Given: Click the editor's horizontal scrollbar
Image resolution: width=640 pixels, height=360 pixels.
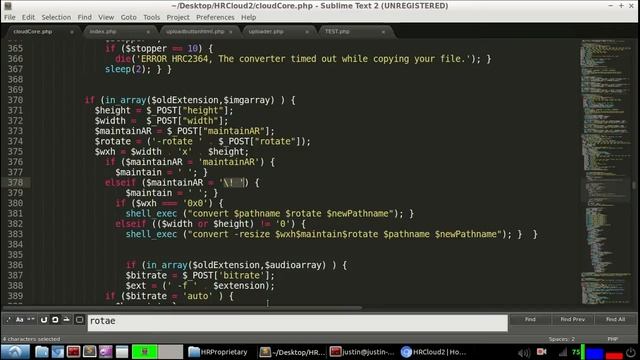Looking at the screenshot, I should [x=182, y=308].
